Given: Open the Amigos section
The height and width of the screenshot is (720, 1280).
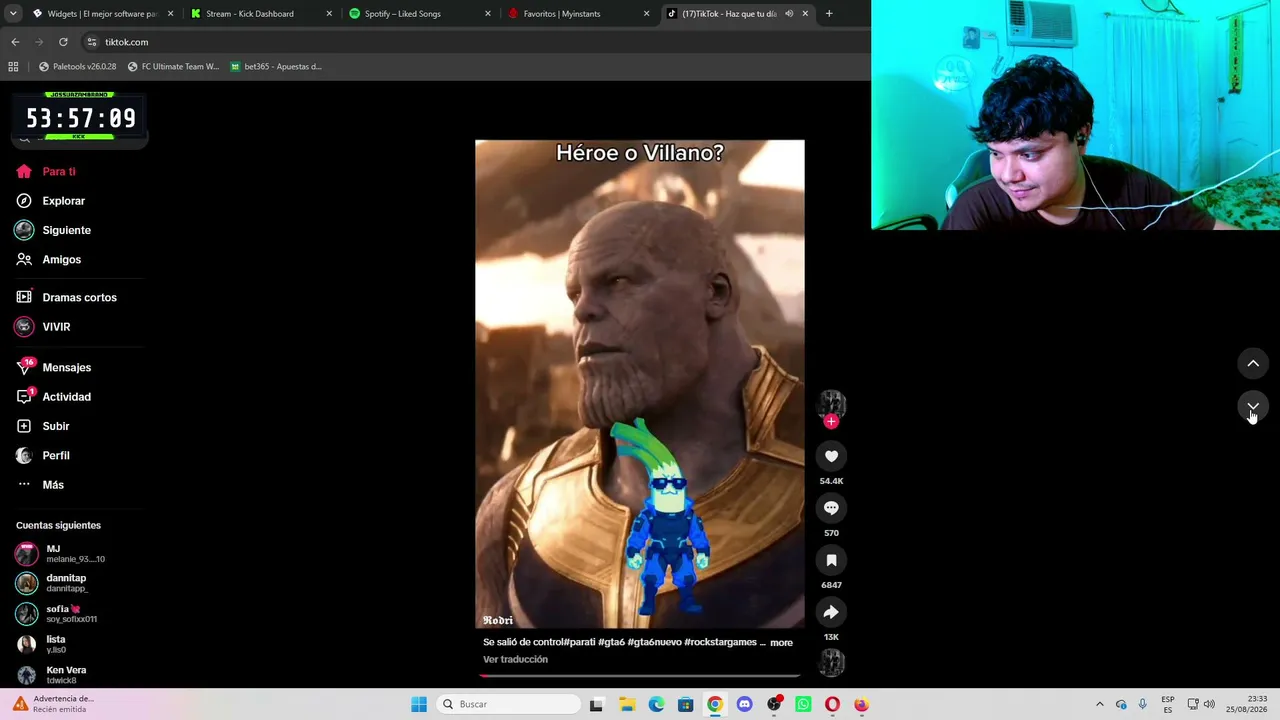Looking at the screenshot, I should tap(48, 259).
